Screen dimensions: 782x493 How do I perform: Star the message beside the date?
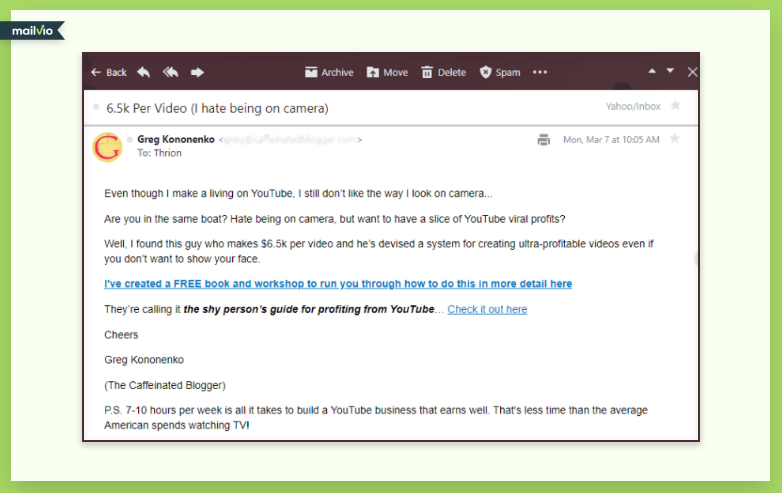click(x=675, y=139)
